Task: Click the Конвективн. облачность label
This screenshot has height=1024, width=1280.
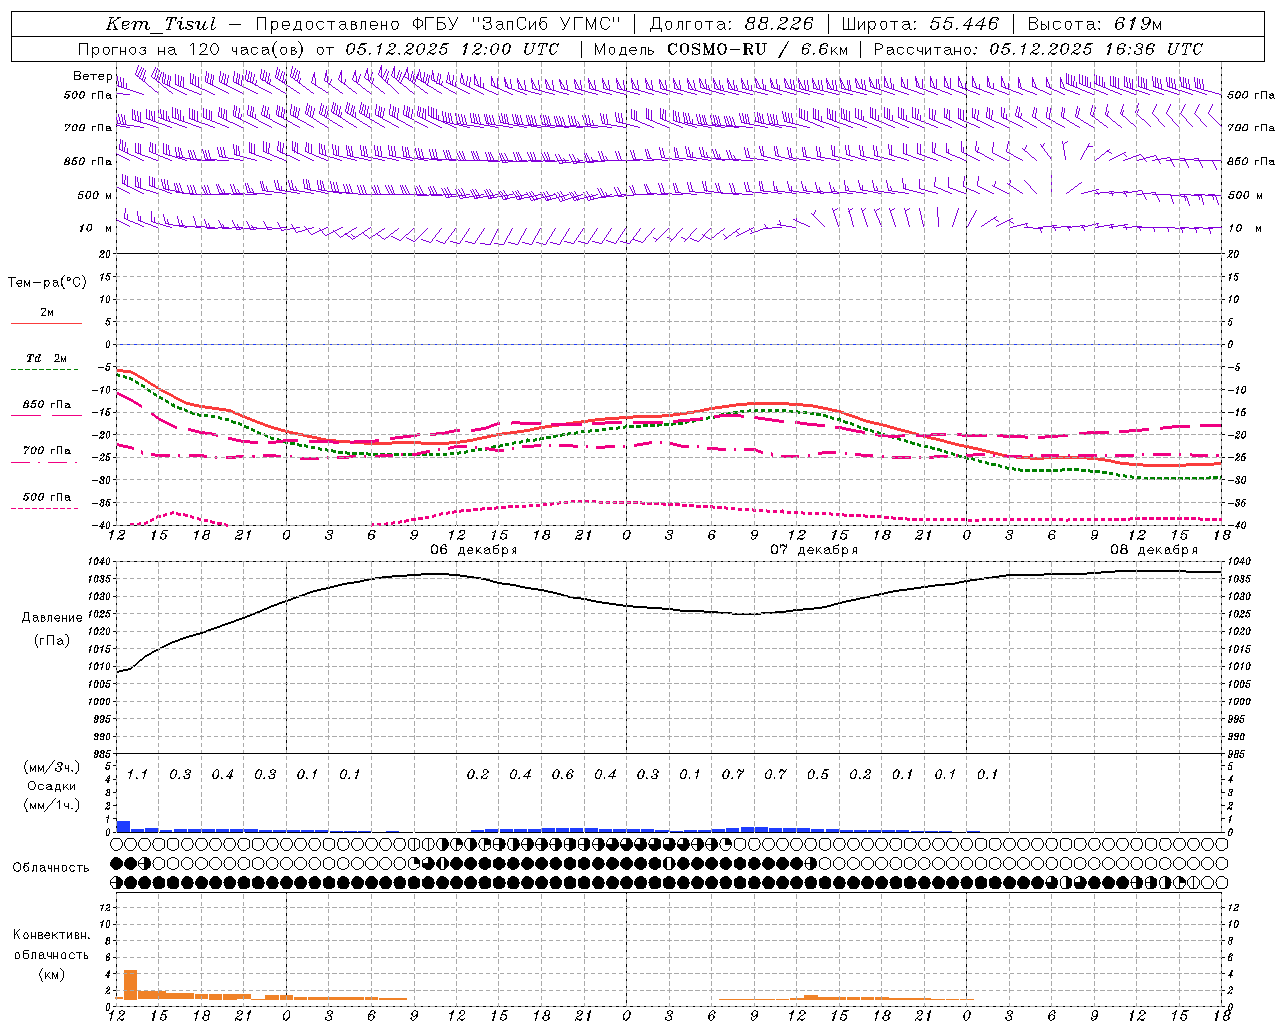Action: click(52, 944)
